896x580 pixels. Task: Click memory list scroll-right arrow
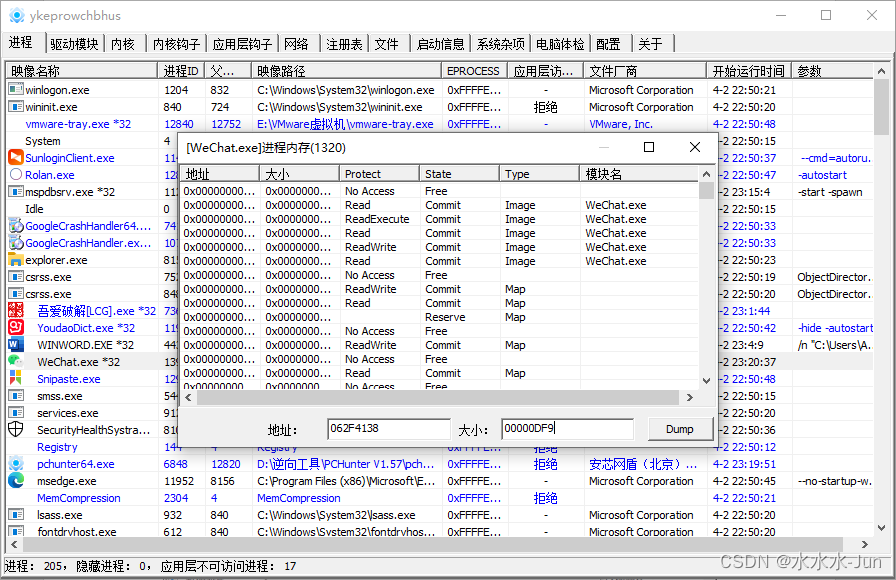[x=690, y=397]
